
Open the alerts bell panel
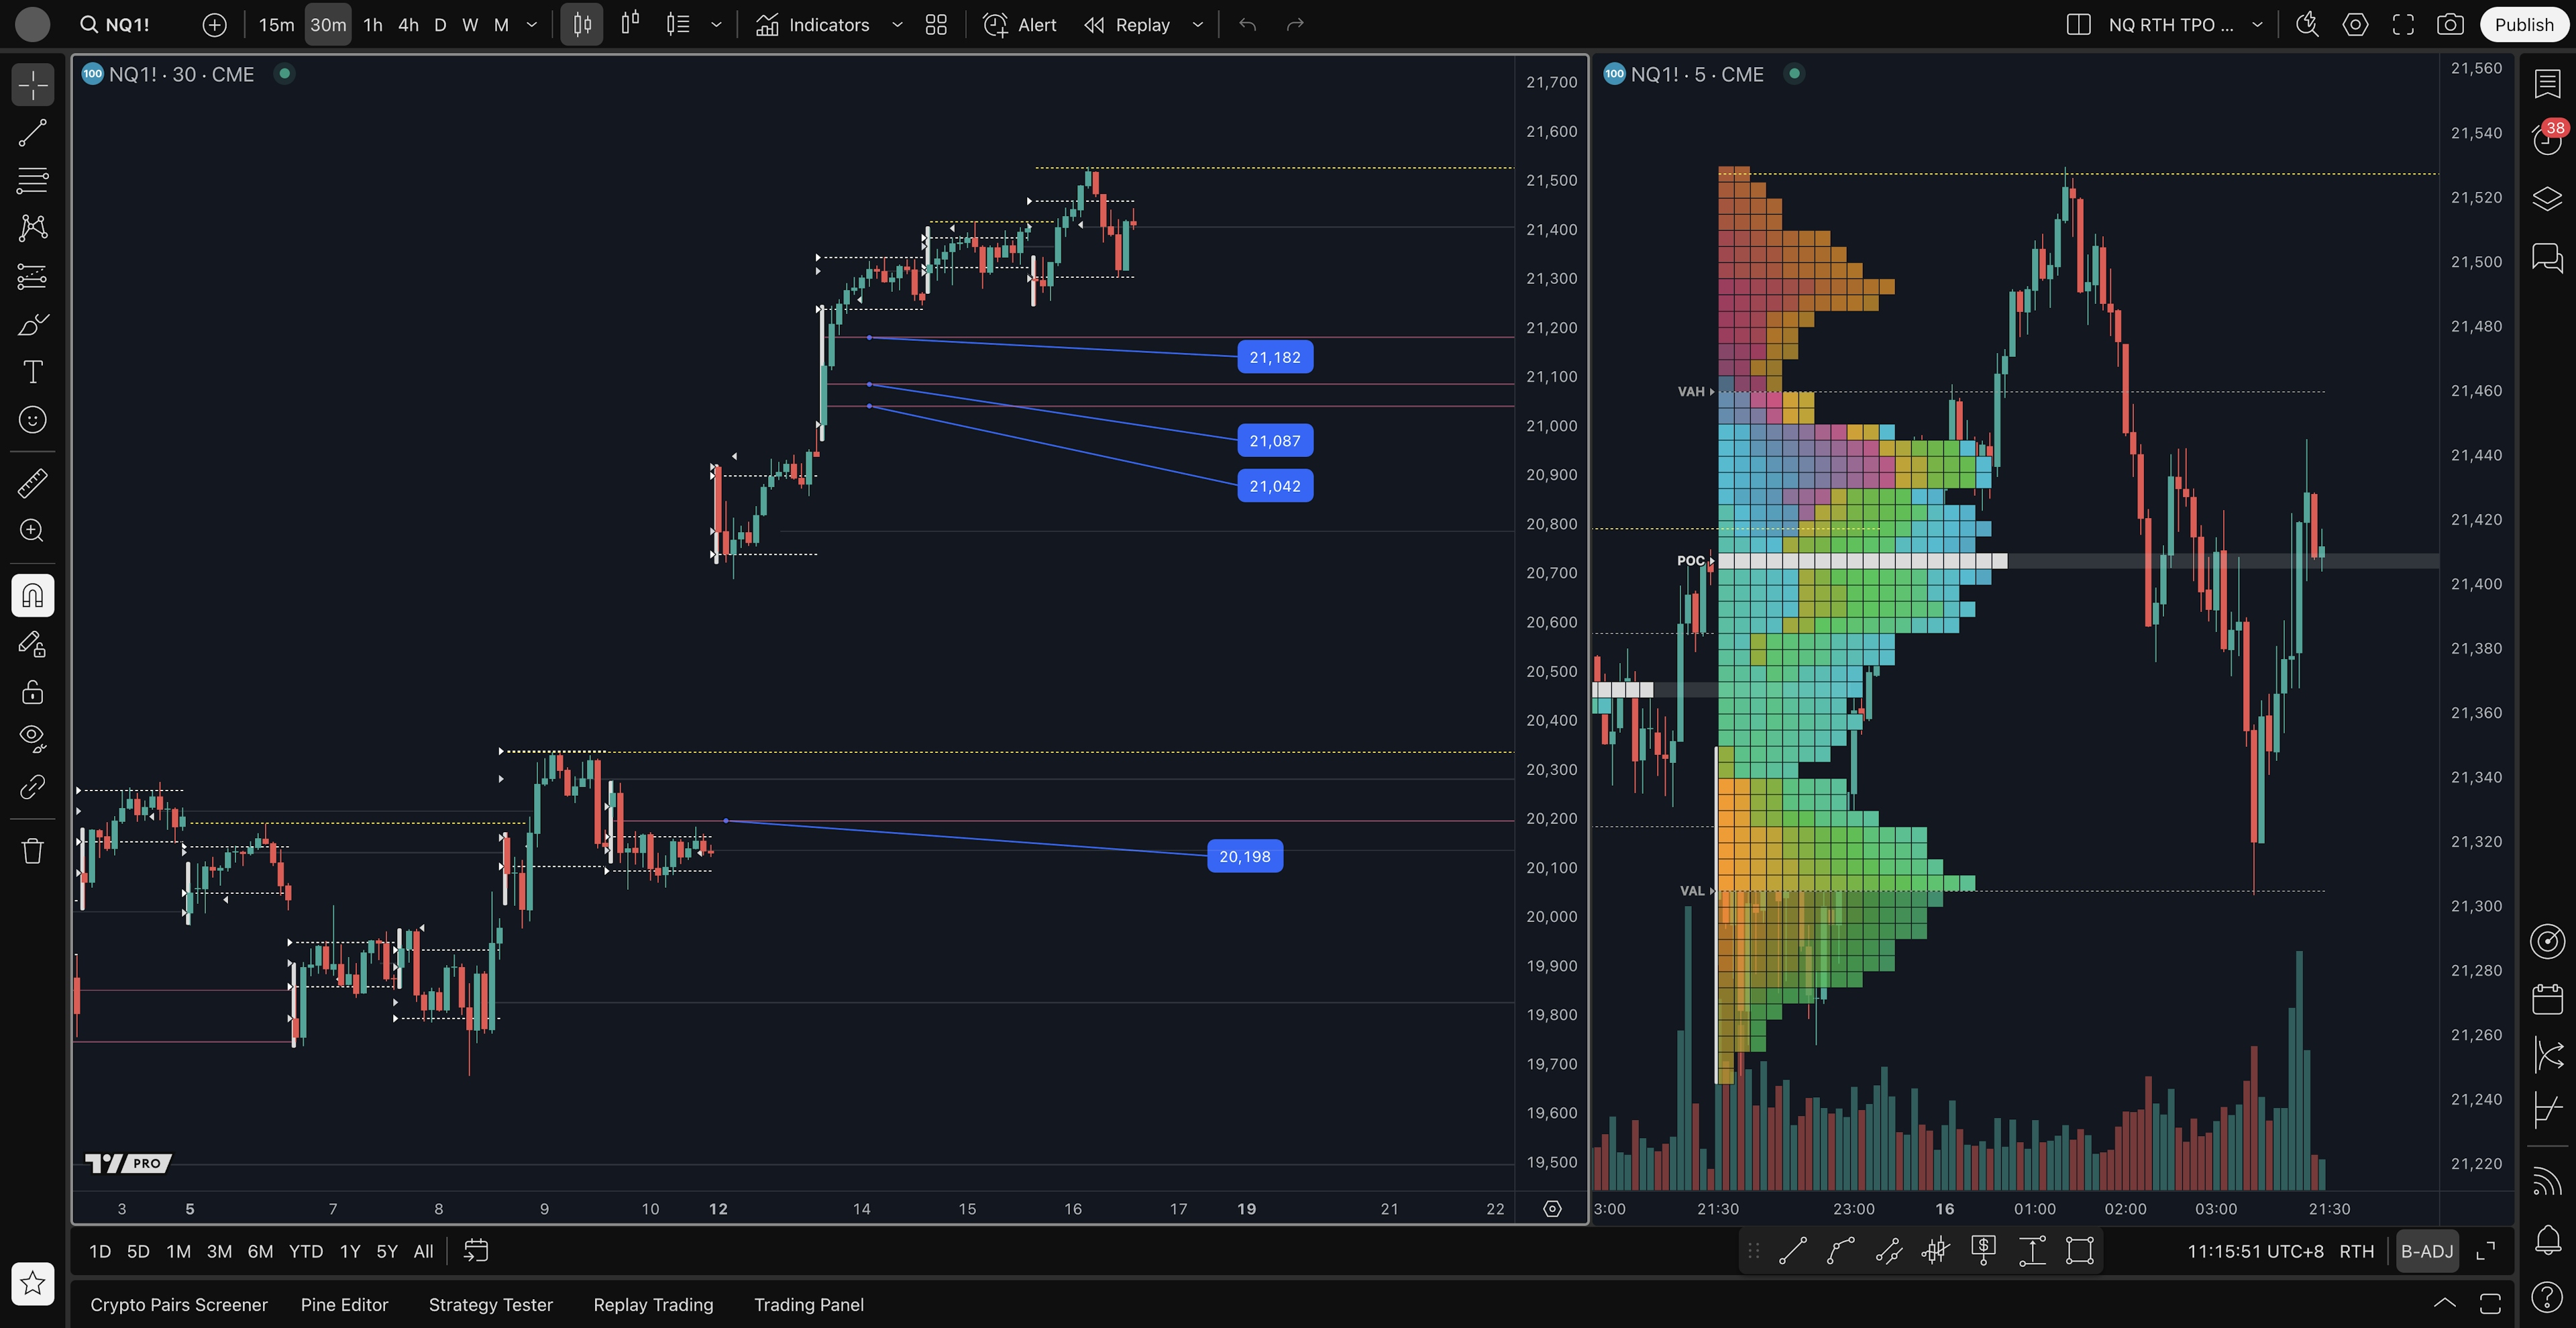pos(2547,1240)
